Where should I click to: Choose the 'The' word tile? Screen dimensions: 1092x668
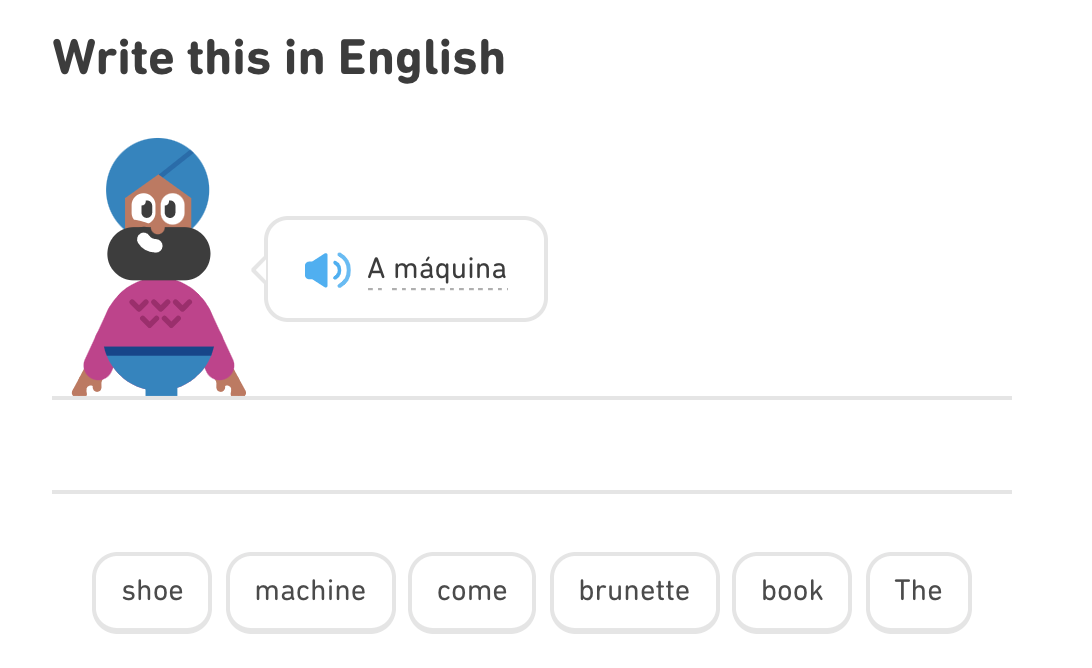(x=919, y=592)
